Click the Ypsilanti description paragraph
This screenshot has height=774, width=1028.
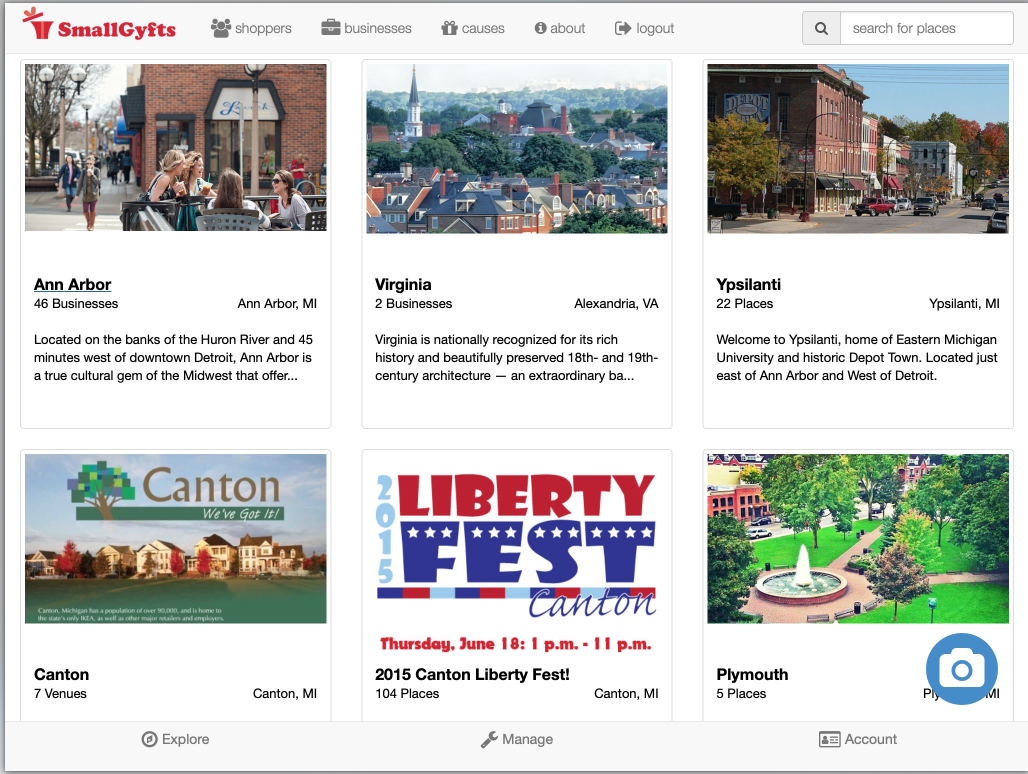click(857, 357)
